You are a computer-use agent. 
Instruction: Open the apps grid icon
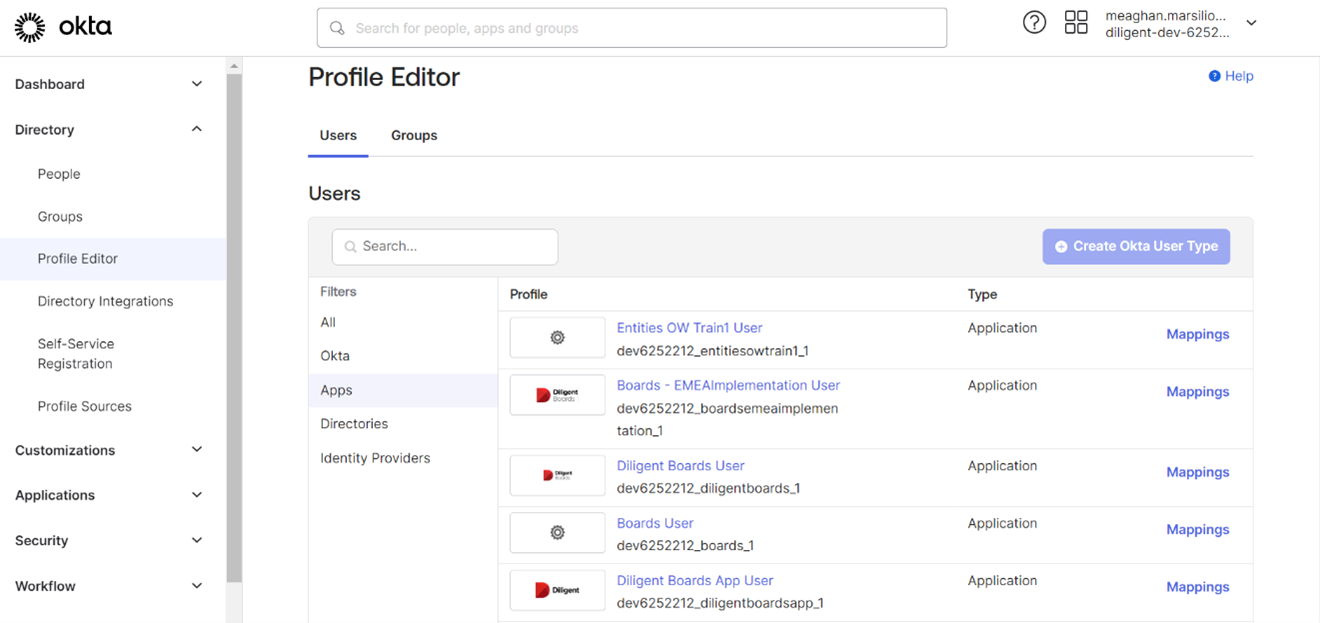click(1076, 23)
